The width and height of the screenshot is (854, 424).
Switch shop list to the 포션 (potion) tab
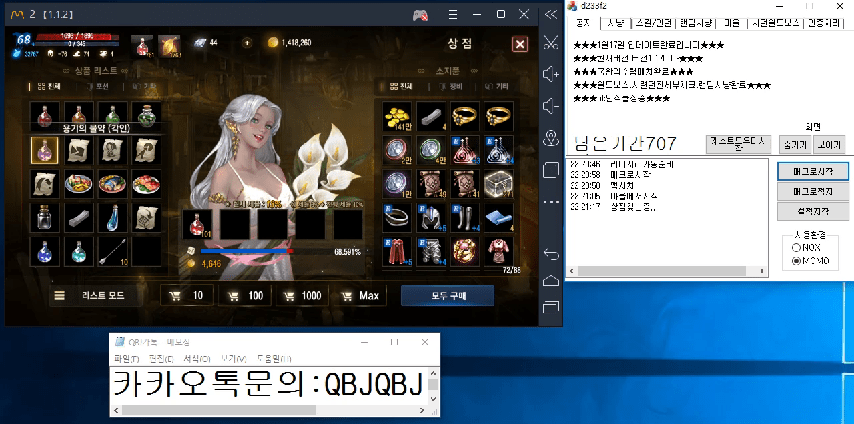tap(98, 87)
